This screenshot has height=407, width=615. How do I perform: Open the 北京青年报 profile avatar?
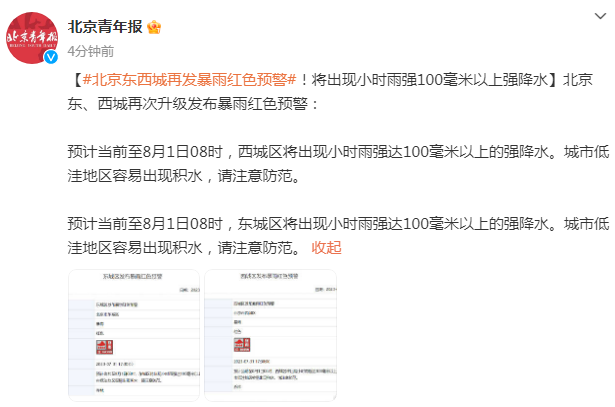(x=33, y=37)
